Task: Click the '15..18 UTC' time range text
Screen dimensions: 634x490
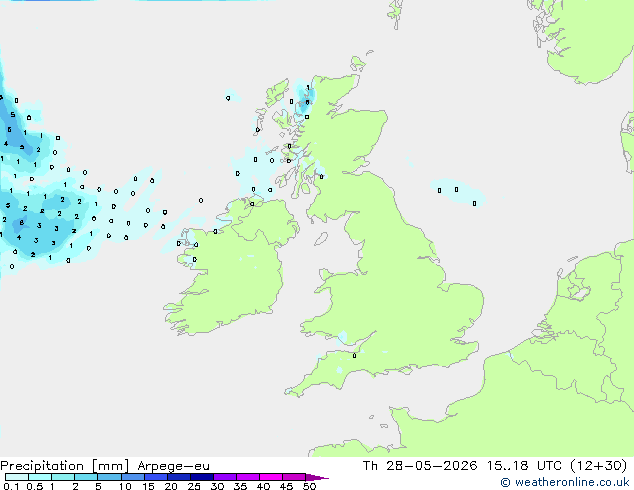Action: (524, 466)
